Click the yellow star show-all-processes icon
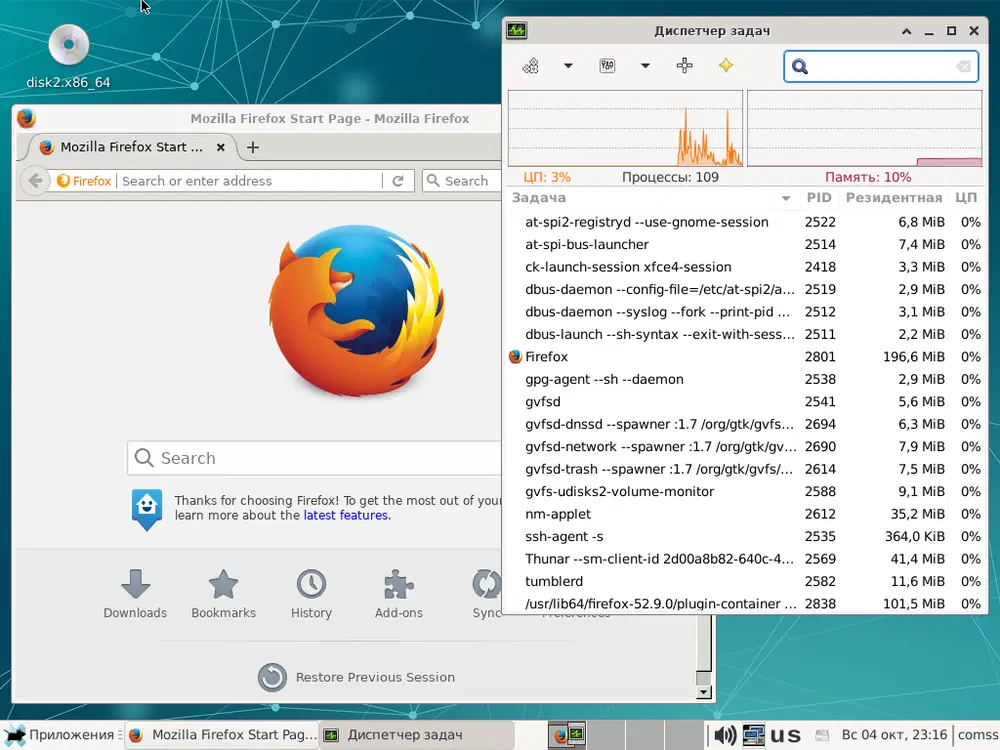 coord(726,66)
